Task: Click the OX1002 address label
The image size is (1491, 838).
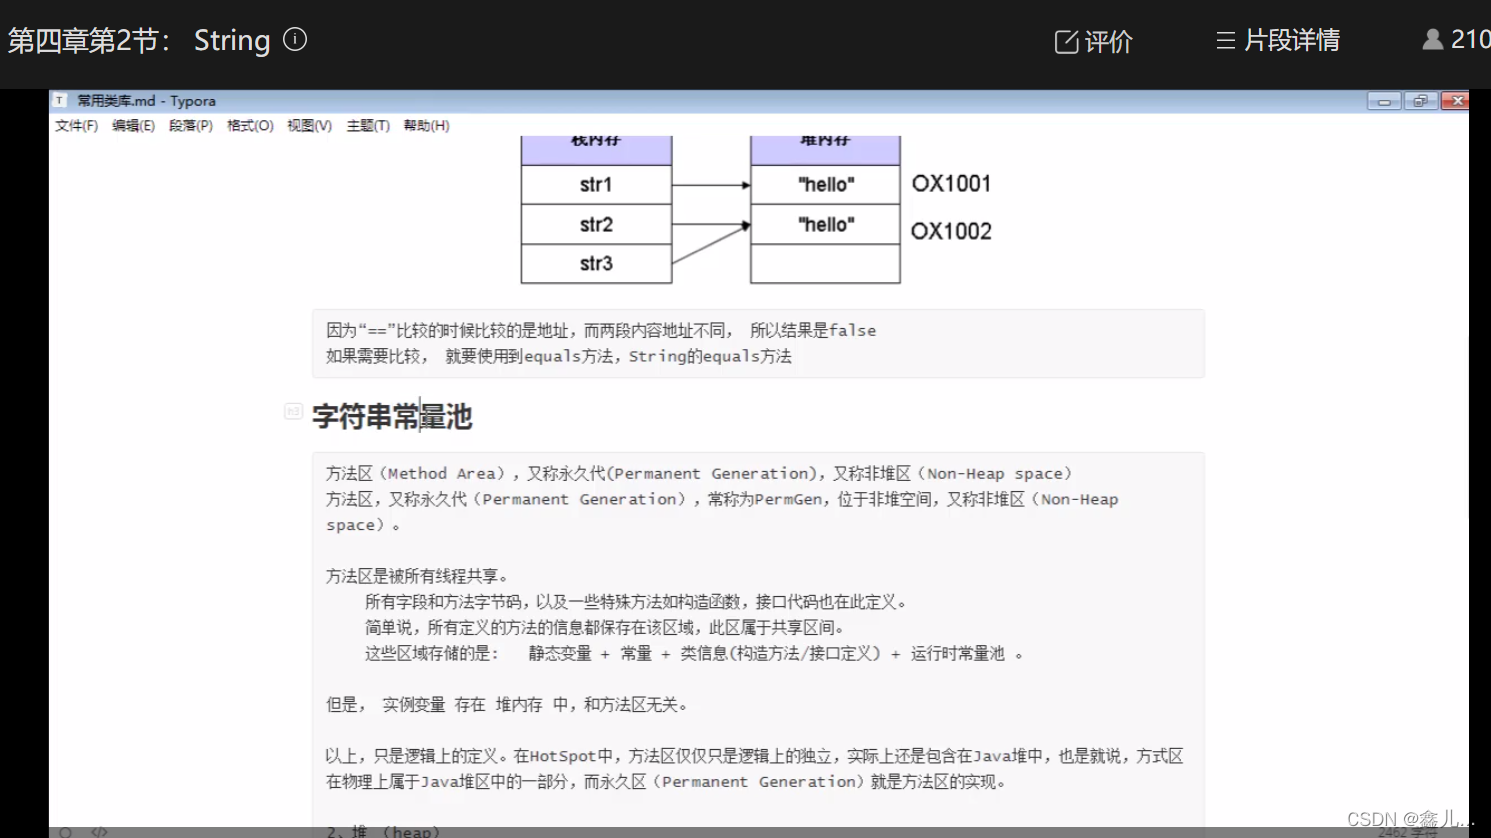Action: pos(951,231)
